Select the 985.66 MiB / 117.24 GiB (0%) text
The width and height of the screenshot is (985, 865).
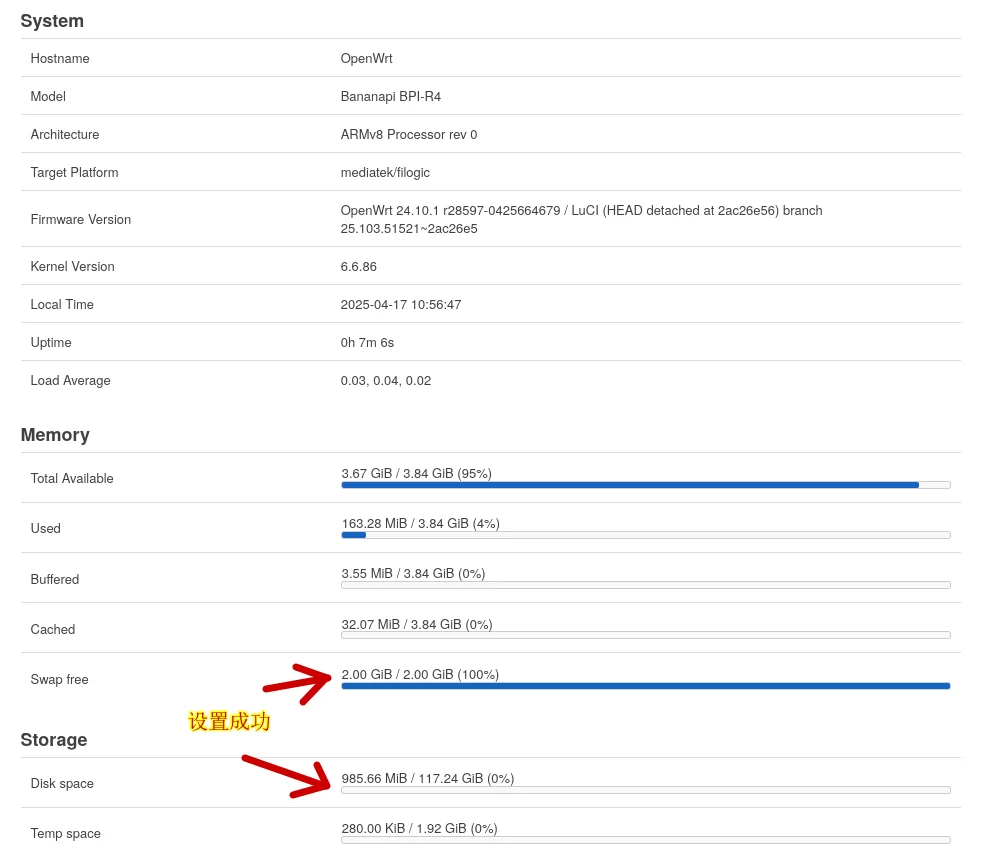pos(428,778)
